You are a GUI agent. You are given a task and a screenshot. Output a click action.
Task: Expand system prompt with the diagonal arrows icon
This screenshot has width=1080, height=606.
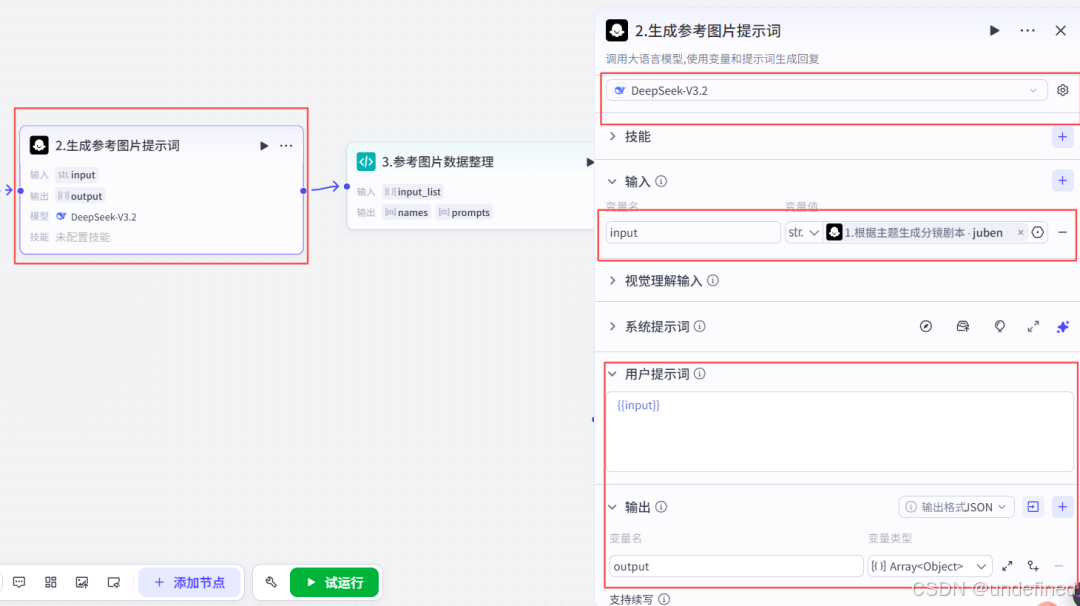pos(1033,326)
